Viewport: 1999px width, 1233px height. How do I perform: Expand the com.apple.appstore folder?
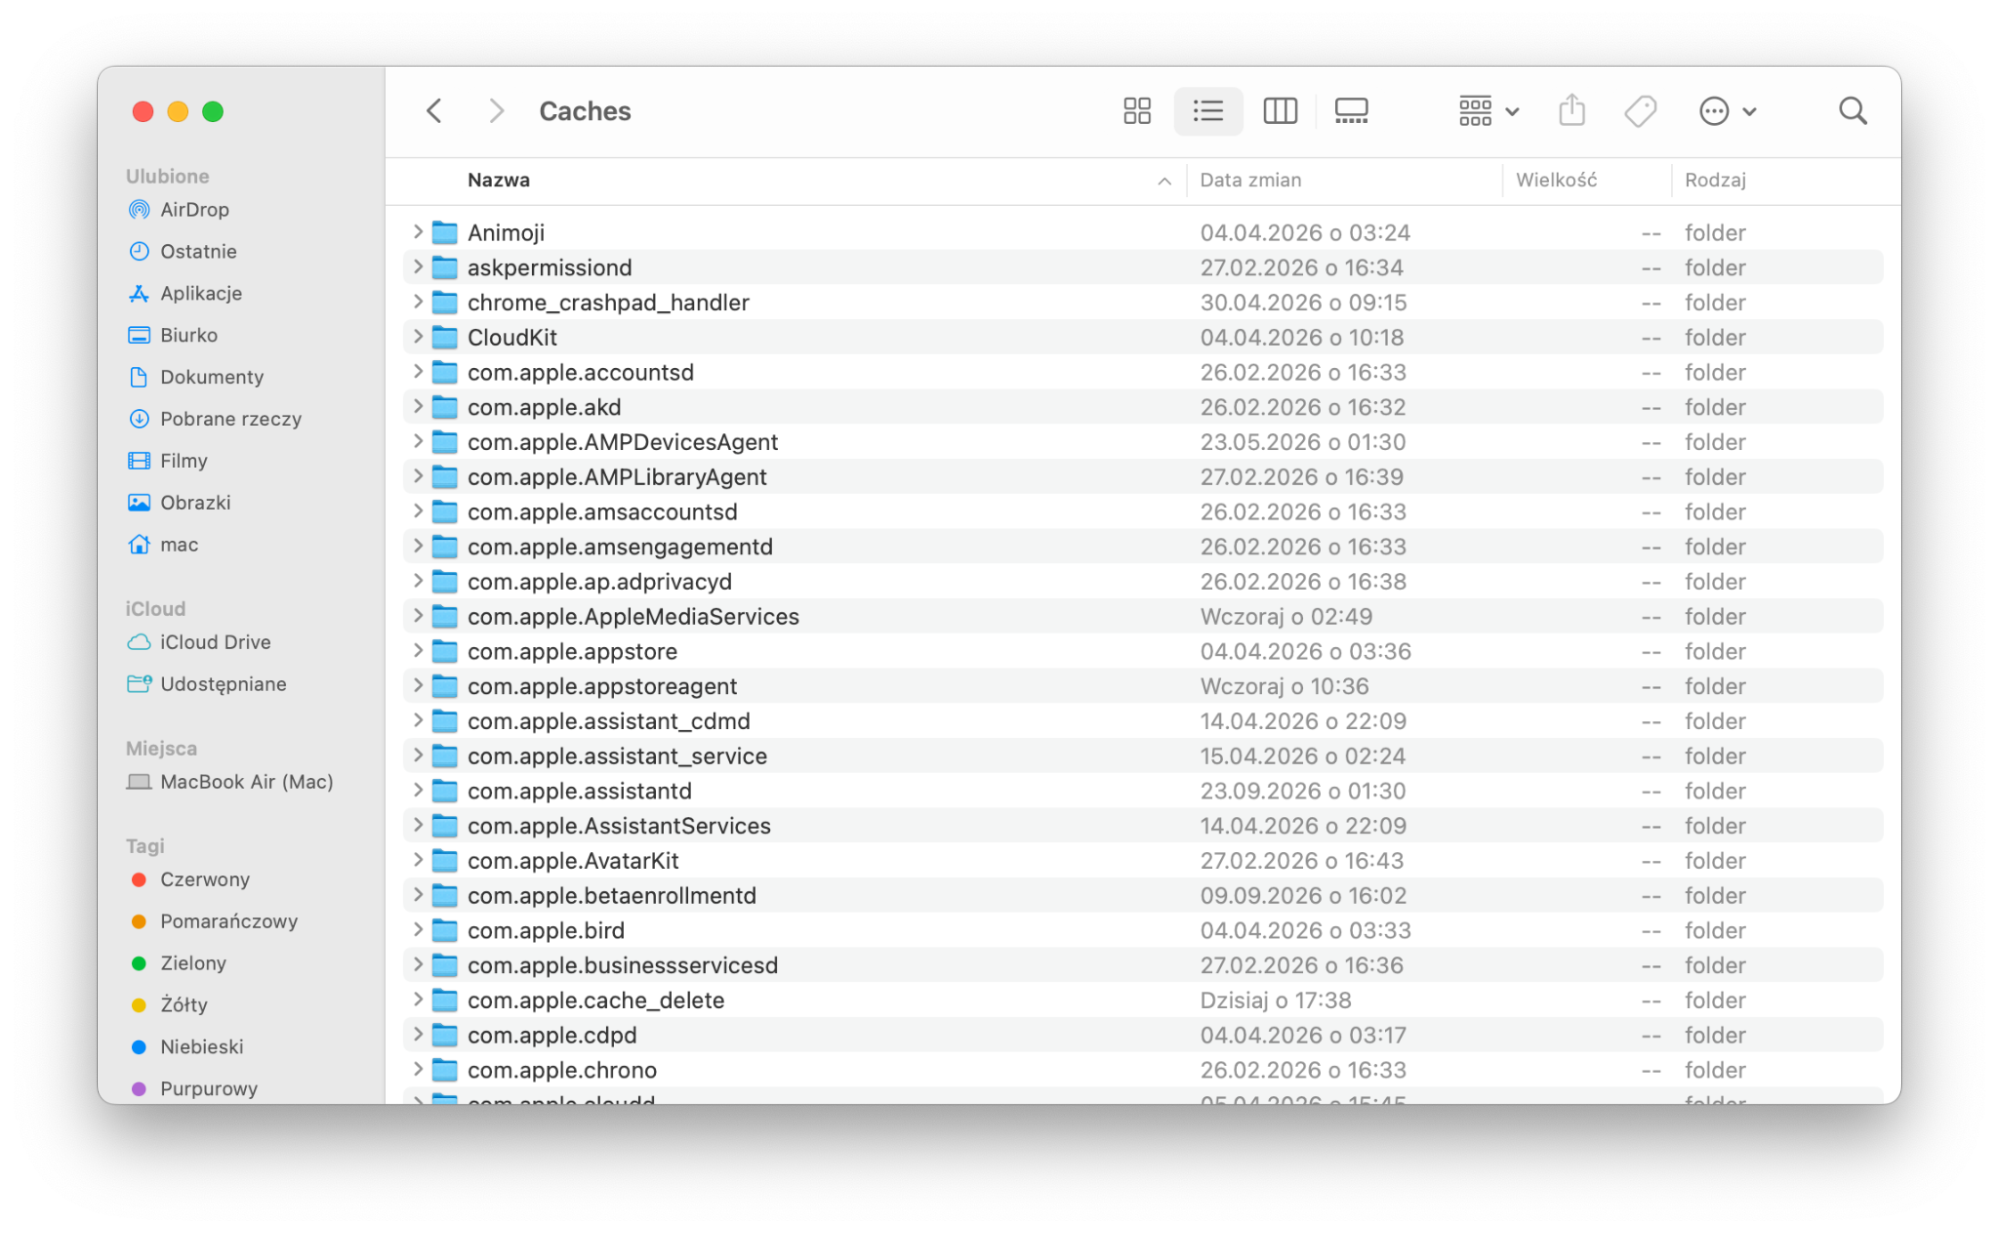point(417,651)
